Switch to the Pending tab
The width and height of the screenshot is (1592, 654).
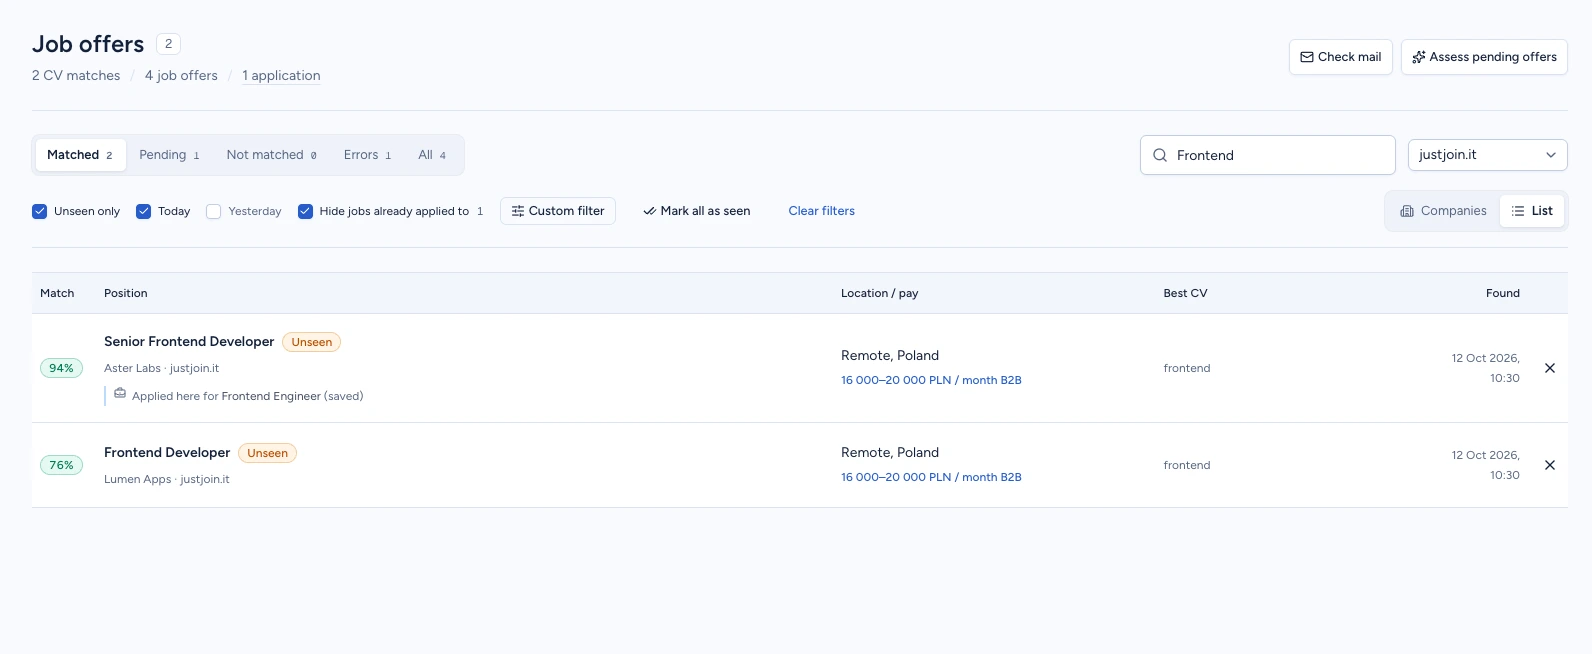coord(169,155)
